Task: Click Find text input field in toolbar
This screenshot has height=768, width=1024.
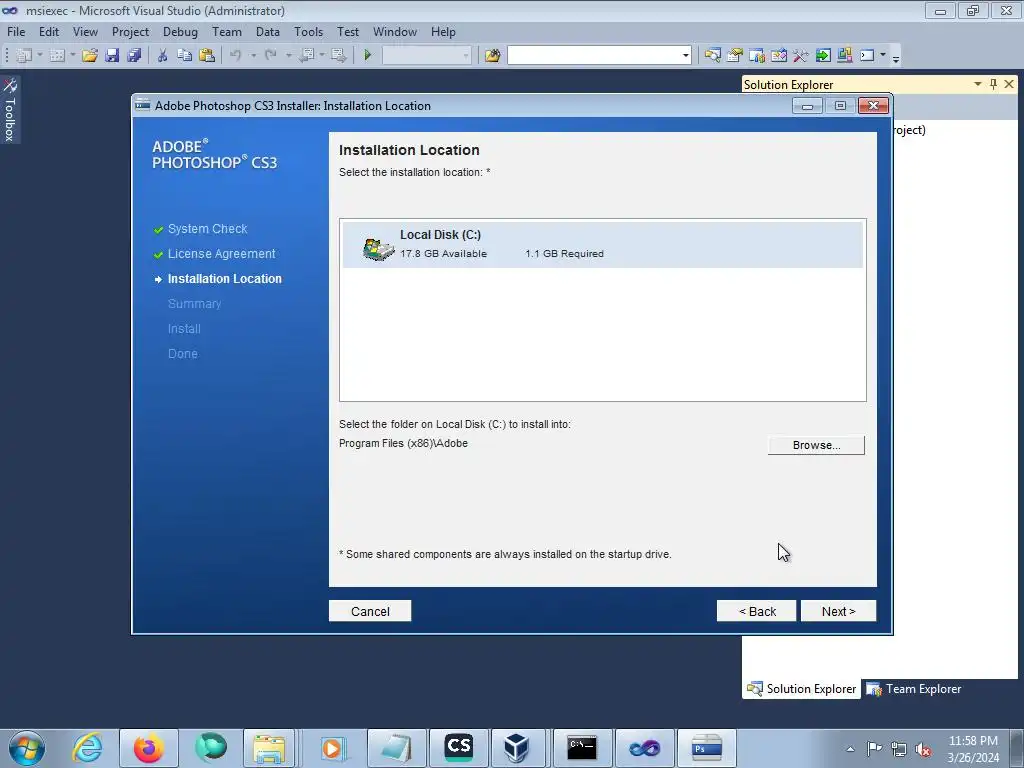Action: coord(594,56)
